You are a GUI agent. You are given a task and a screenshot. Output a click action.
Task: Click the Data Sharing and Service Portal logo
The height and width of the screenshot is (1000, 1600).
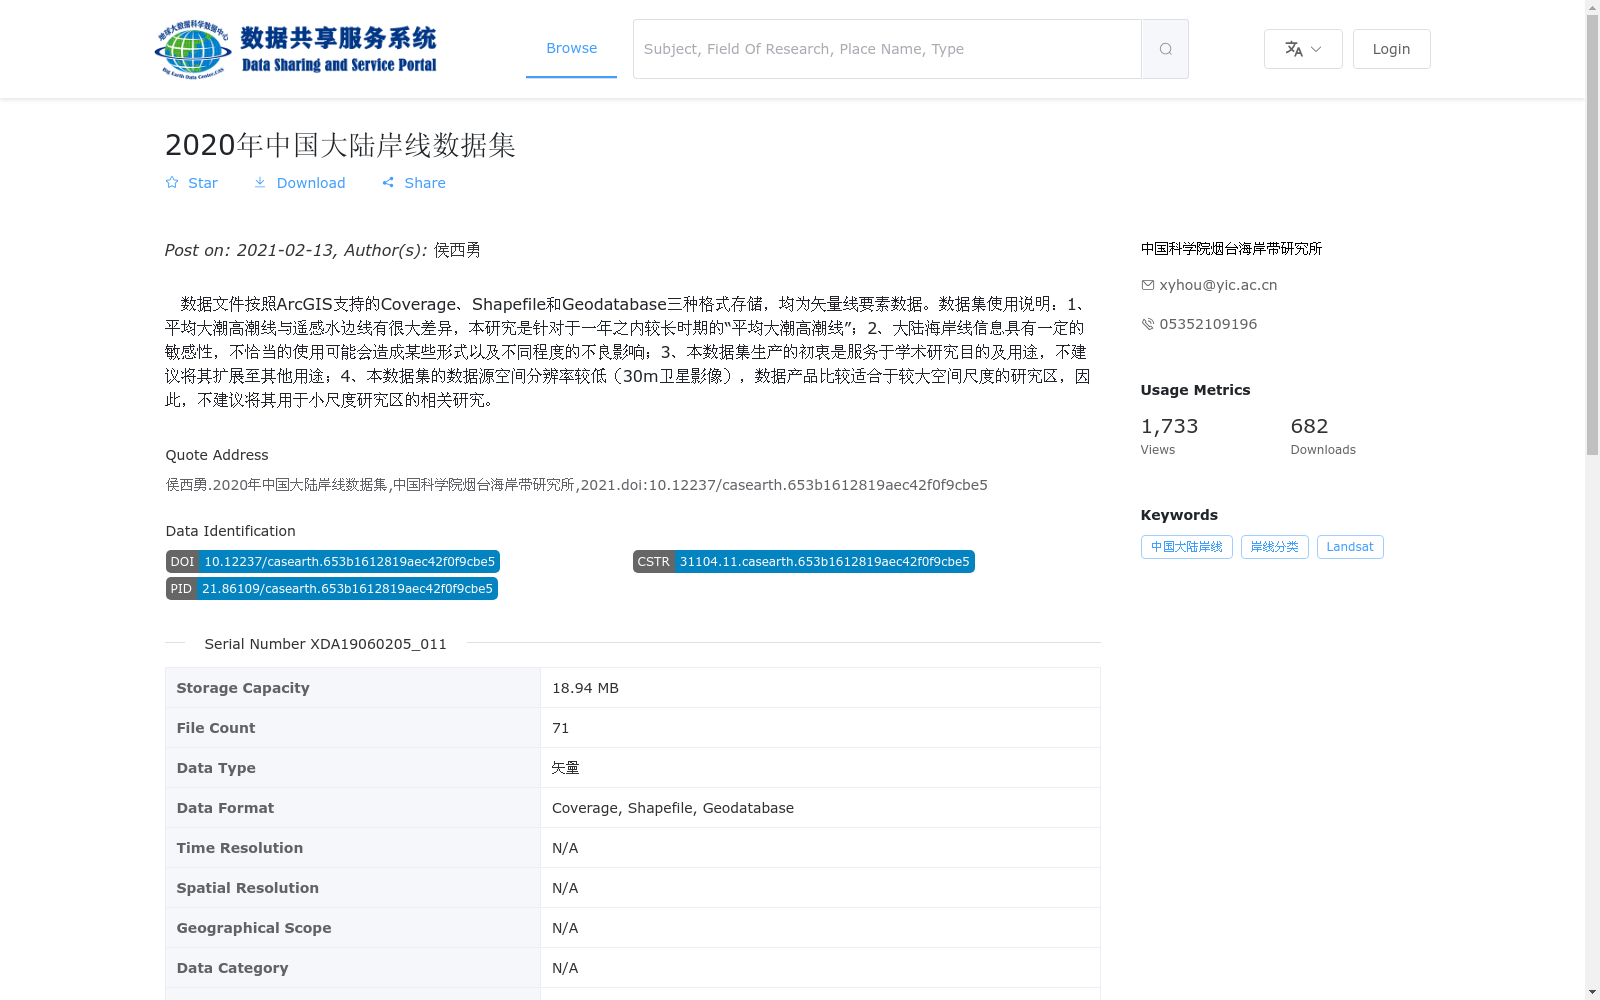296,49
